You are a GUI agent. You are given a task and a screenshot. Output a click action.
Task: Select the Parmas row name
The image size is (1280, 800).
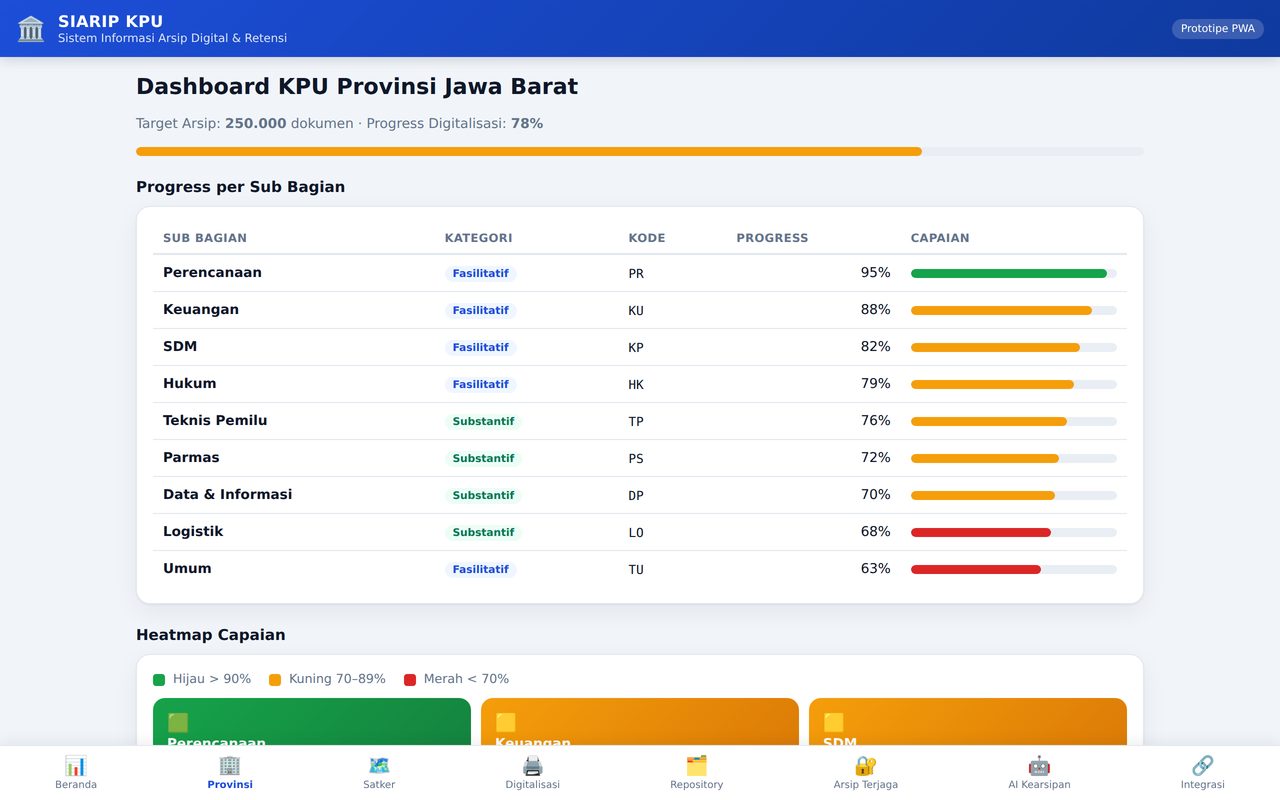pyautogui.click(x=191, y=458)
